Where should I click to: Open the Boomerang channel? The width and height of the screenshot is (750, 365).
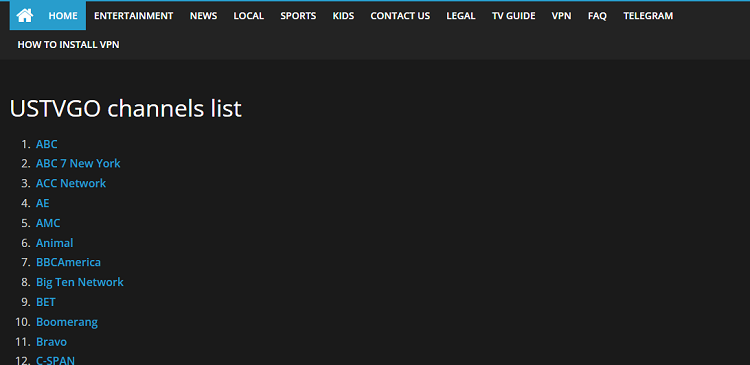point(67,322)
